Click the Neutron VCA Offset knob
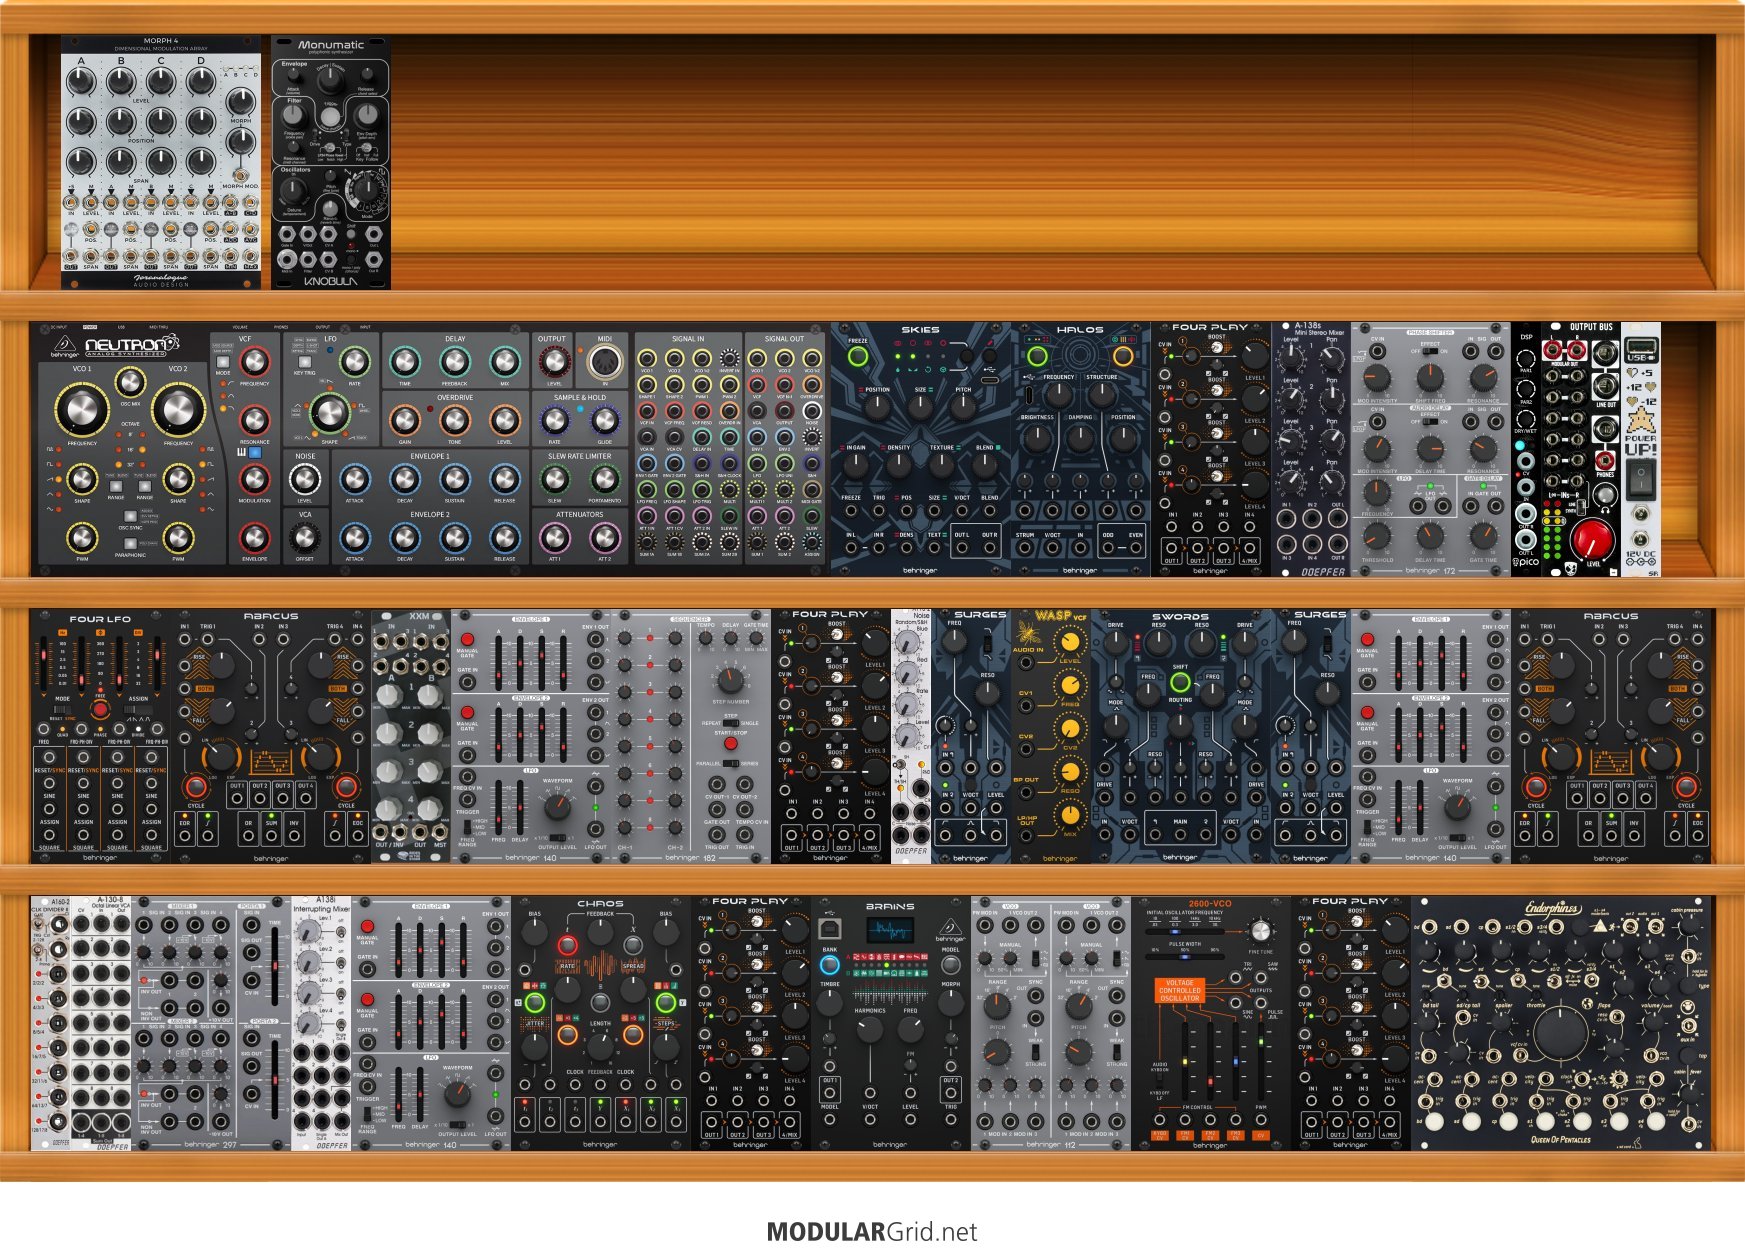Viewport: 1745px width, 1253px height. (x=305, y=538)
